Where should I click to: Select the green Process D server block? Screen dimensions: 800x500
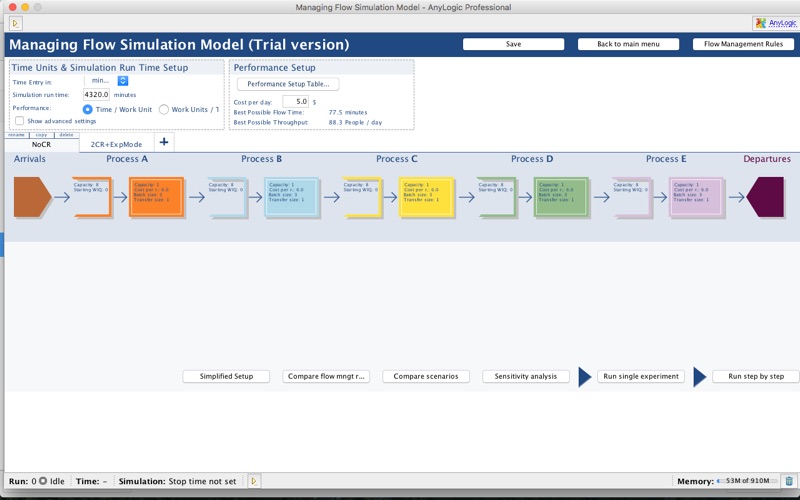click(x=561, y=197)
